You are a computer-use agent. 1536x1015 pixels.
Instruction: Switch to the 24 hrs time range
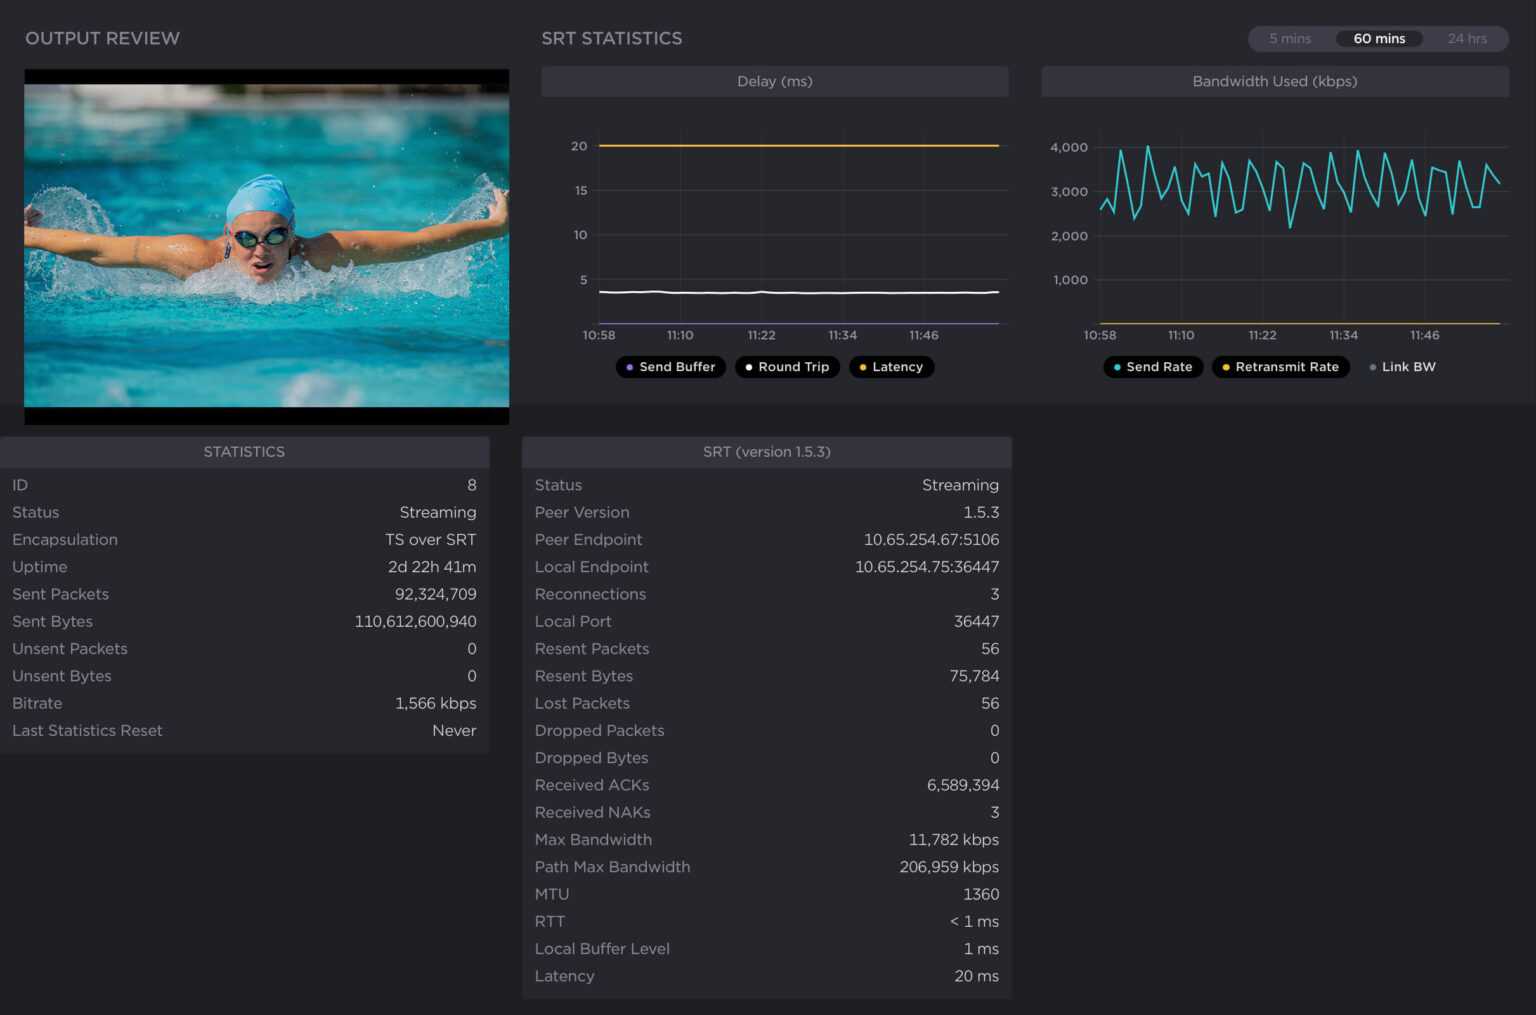[1468, 38]
